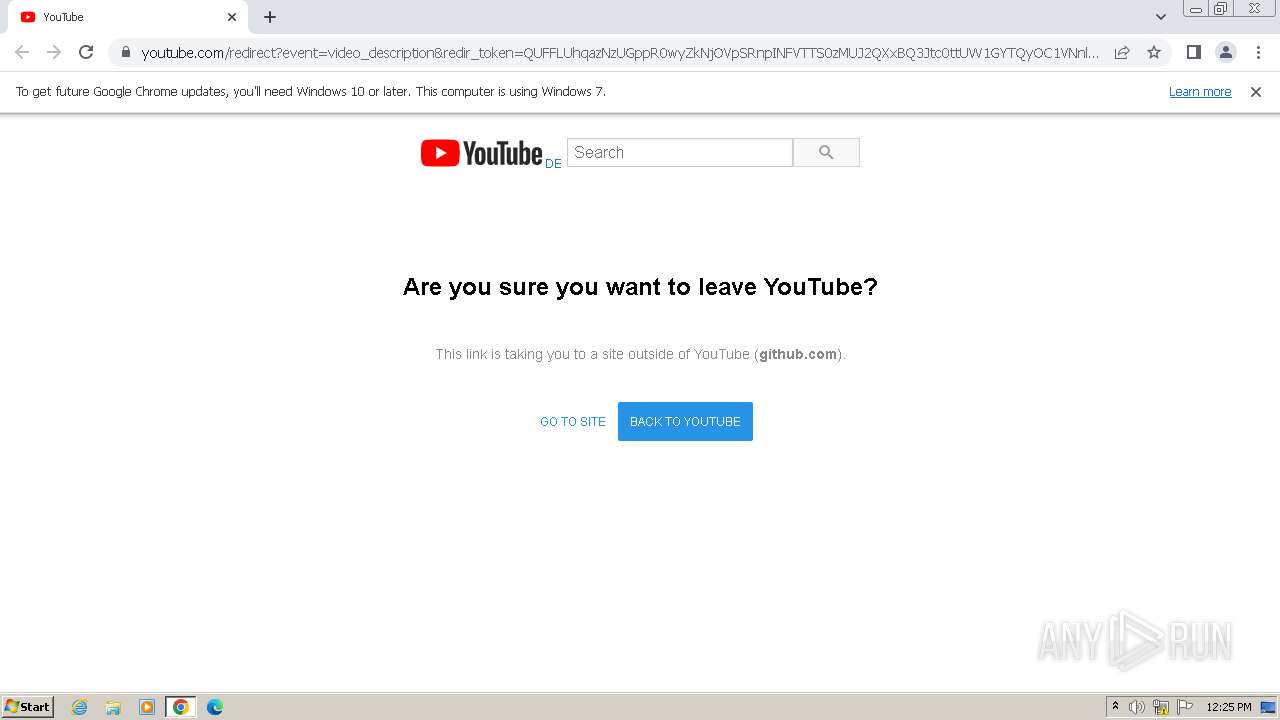
Task: Bookmark this tab with star icon
Action: (x=1154, y=52)
